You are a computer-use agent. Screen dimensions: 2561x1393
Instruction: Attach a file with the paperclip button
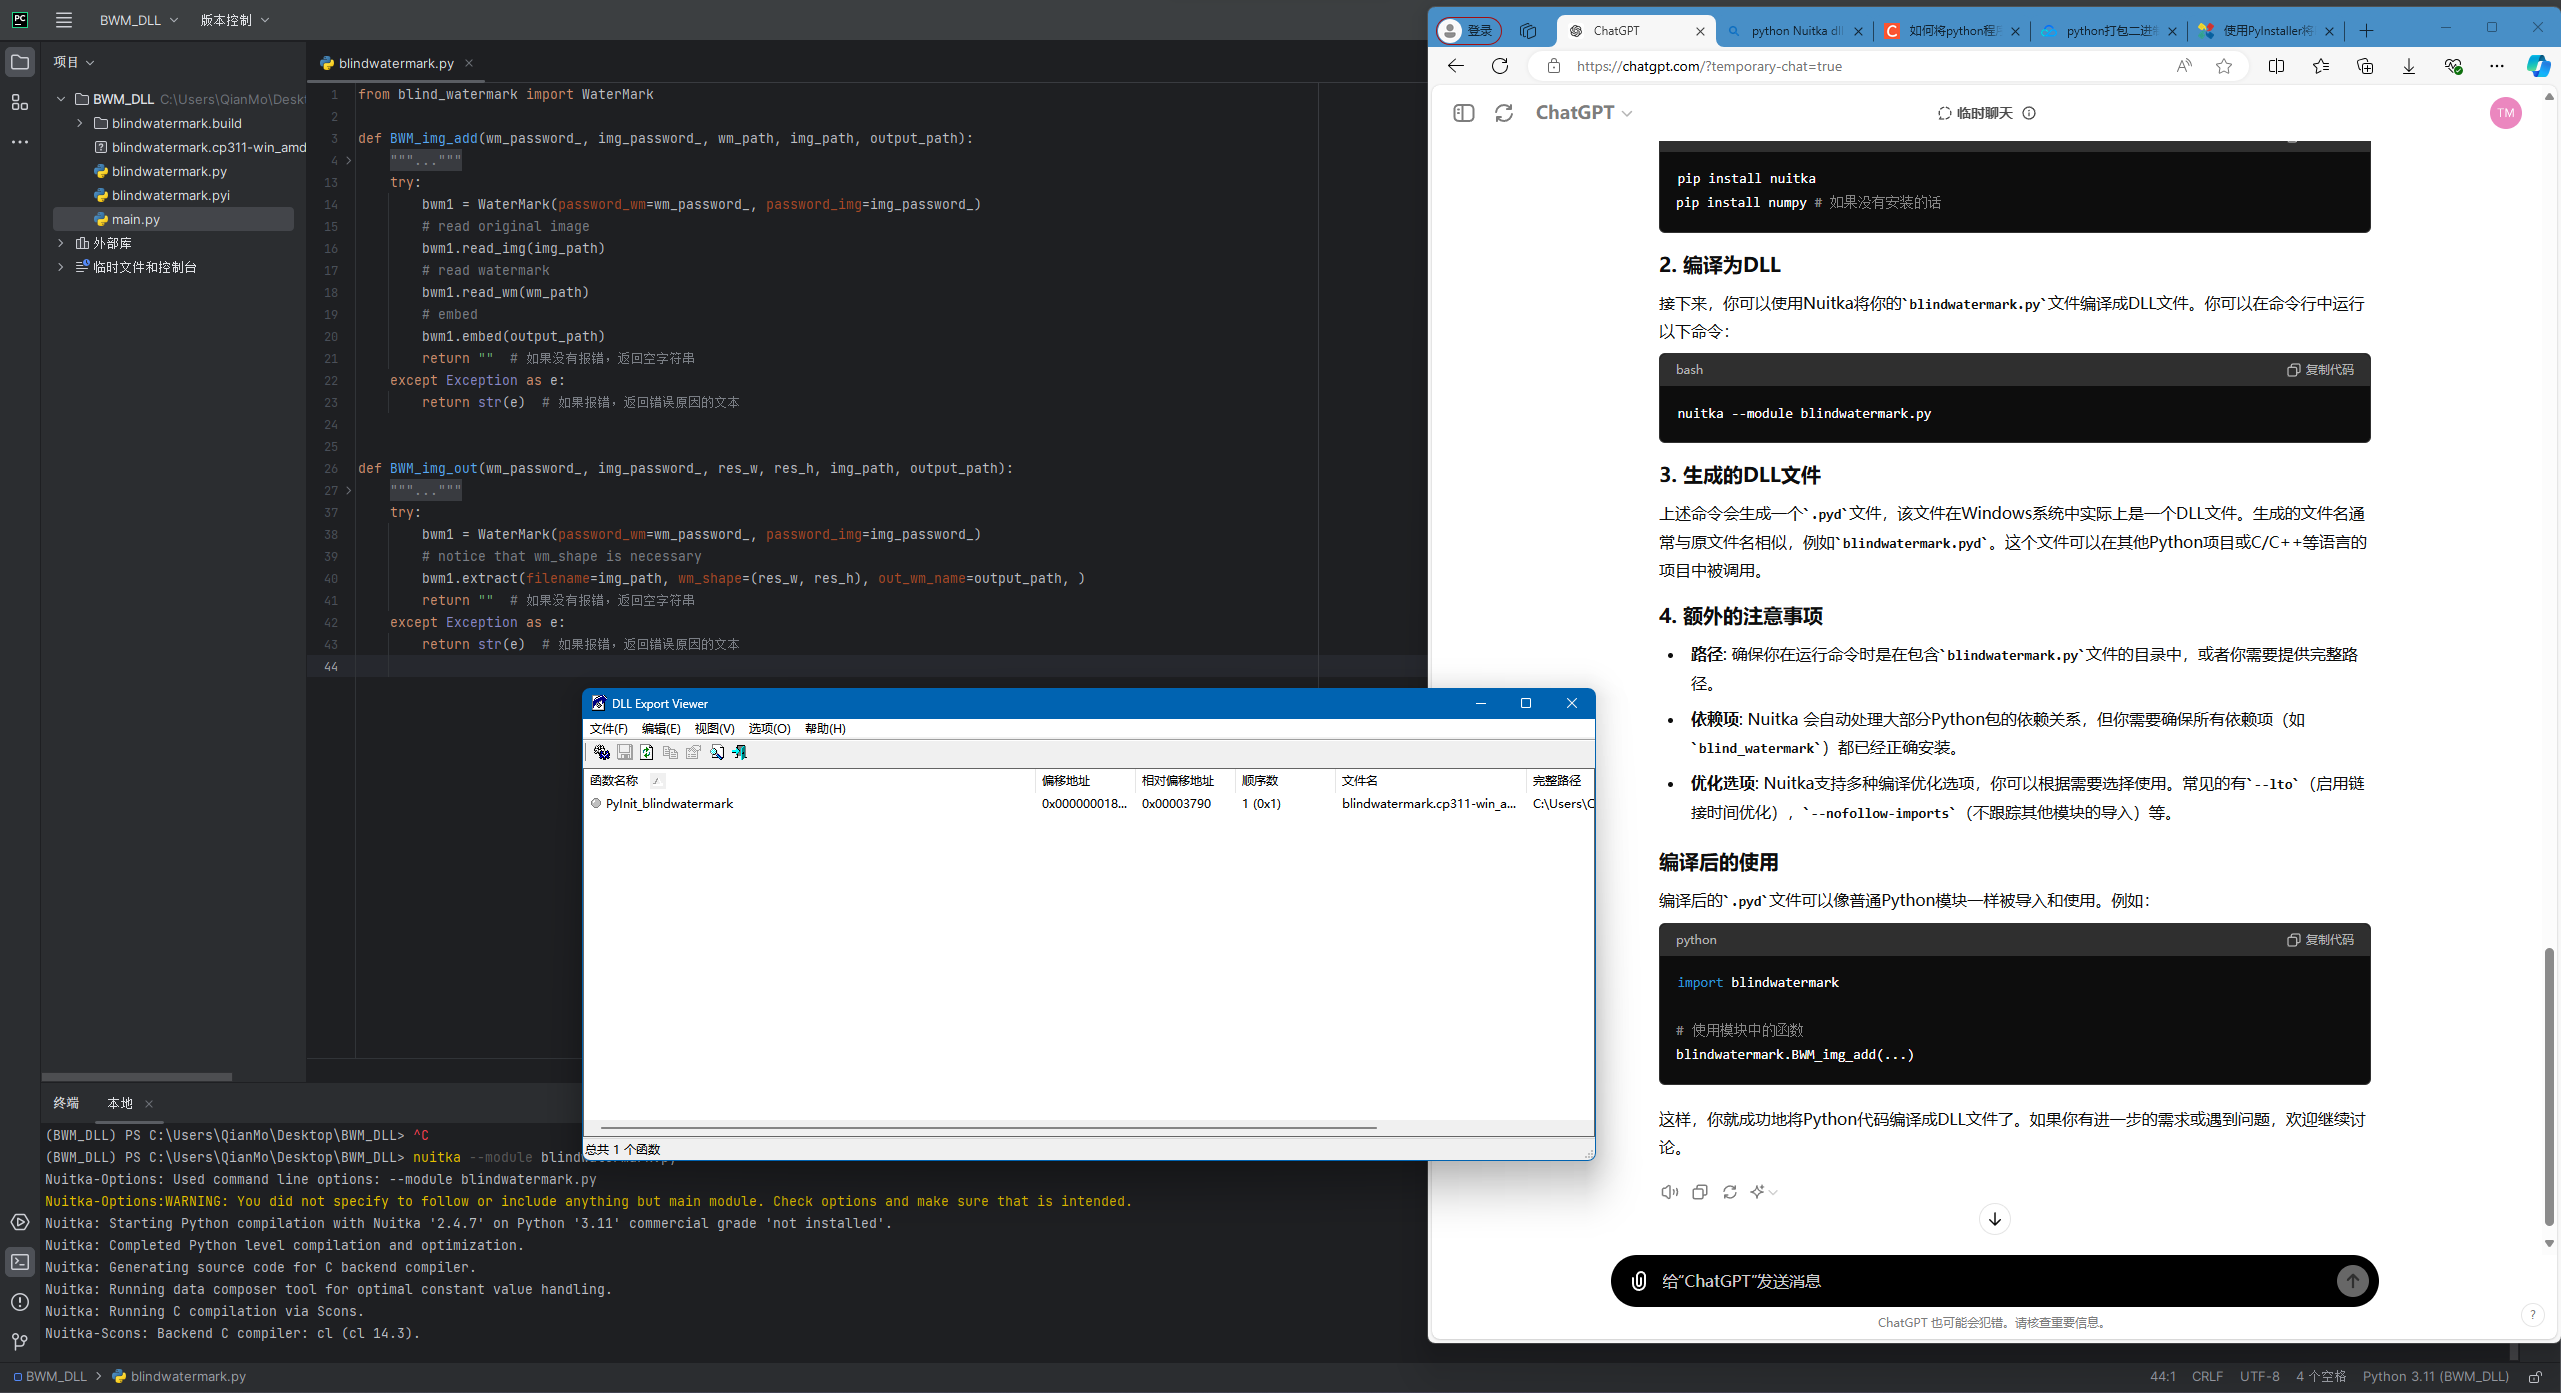tap(1639, 1281)
